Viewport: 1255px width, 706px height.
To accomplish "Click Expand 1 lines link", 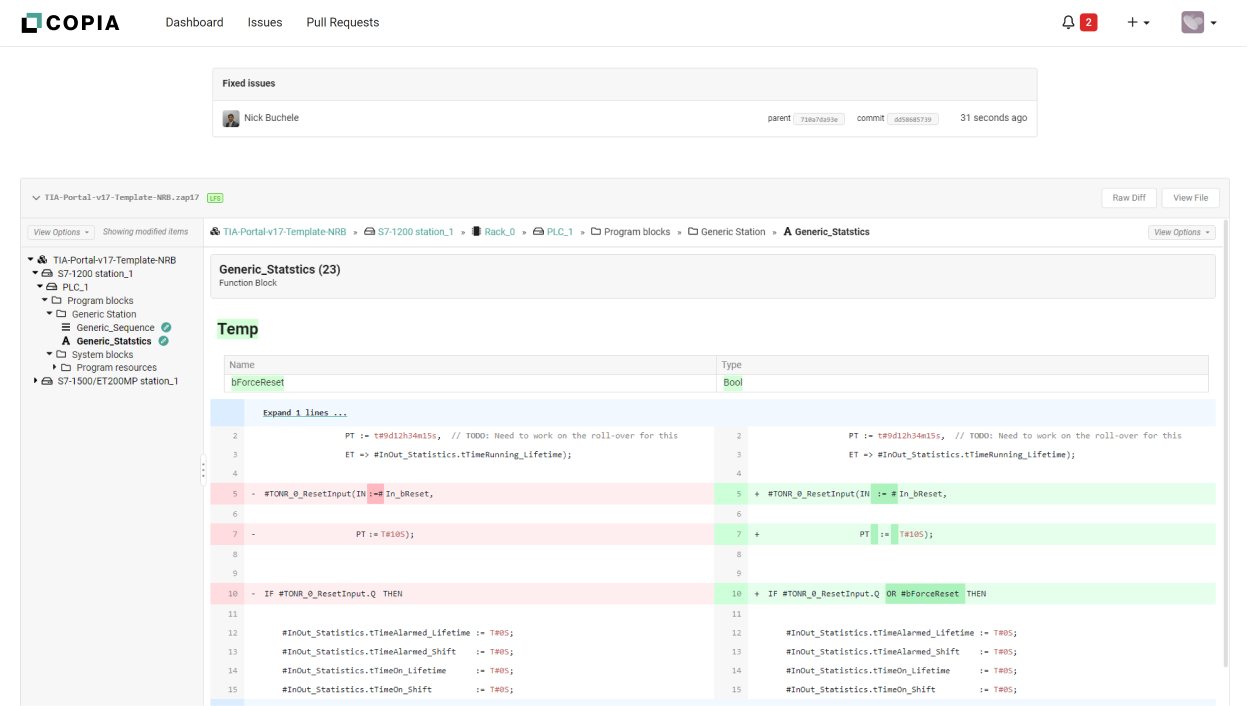I will (x=305, y=413).
